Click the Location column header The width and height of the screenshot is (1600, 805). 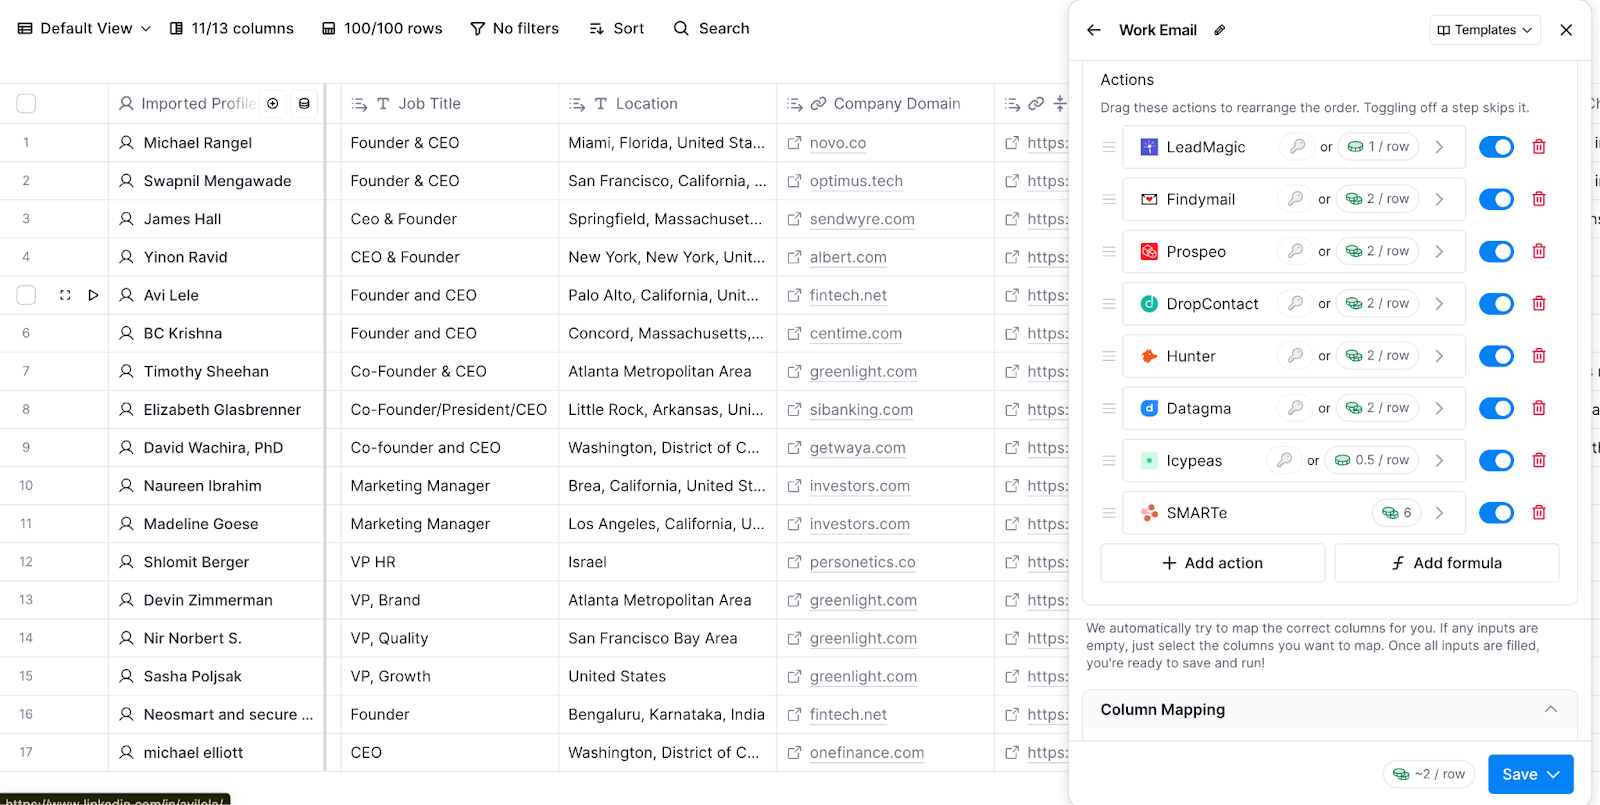[x=667, y=103]
